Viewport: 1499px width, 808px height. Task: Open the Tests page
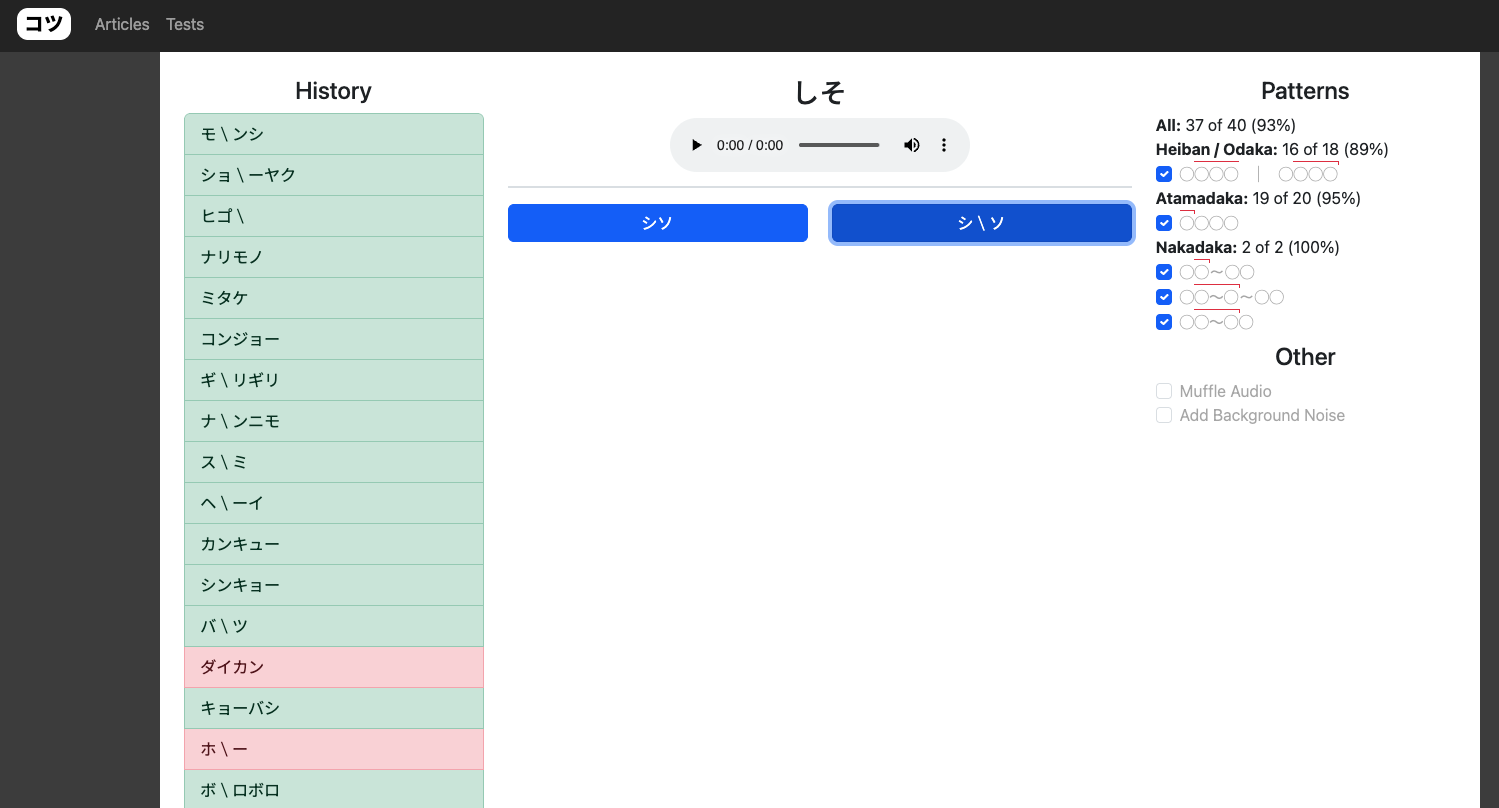185,24
